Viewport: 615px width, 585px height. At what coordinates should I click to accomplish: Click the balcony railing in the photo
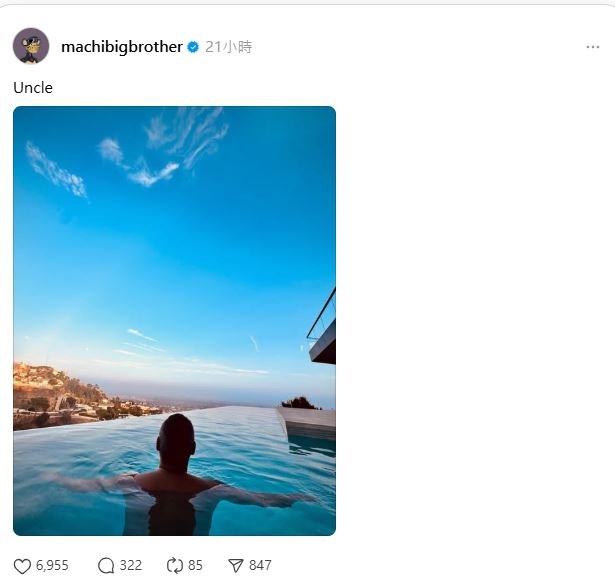(x=321, y=315)
